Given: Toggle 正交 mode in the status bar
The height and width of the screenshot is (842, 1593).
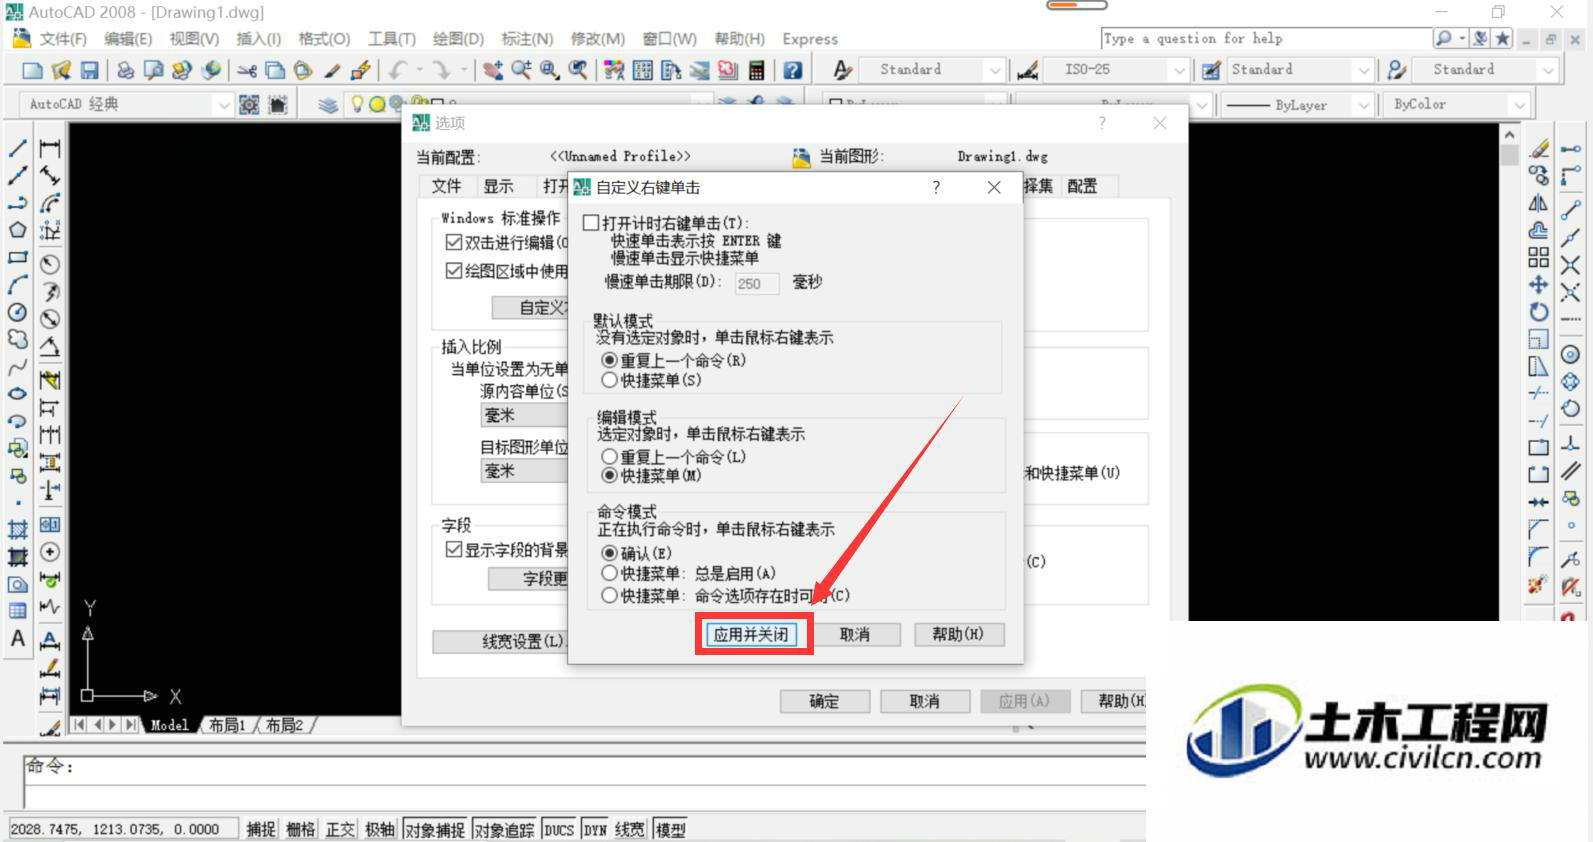Looking at the screenshot, I should click(x=340, y=829).
